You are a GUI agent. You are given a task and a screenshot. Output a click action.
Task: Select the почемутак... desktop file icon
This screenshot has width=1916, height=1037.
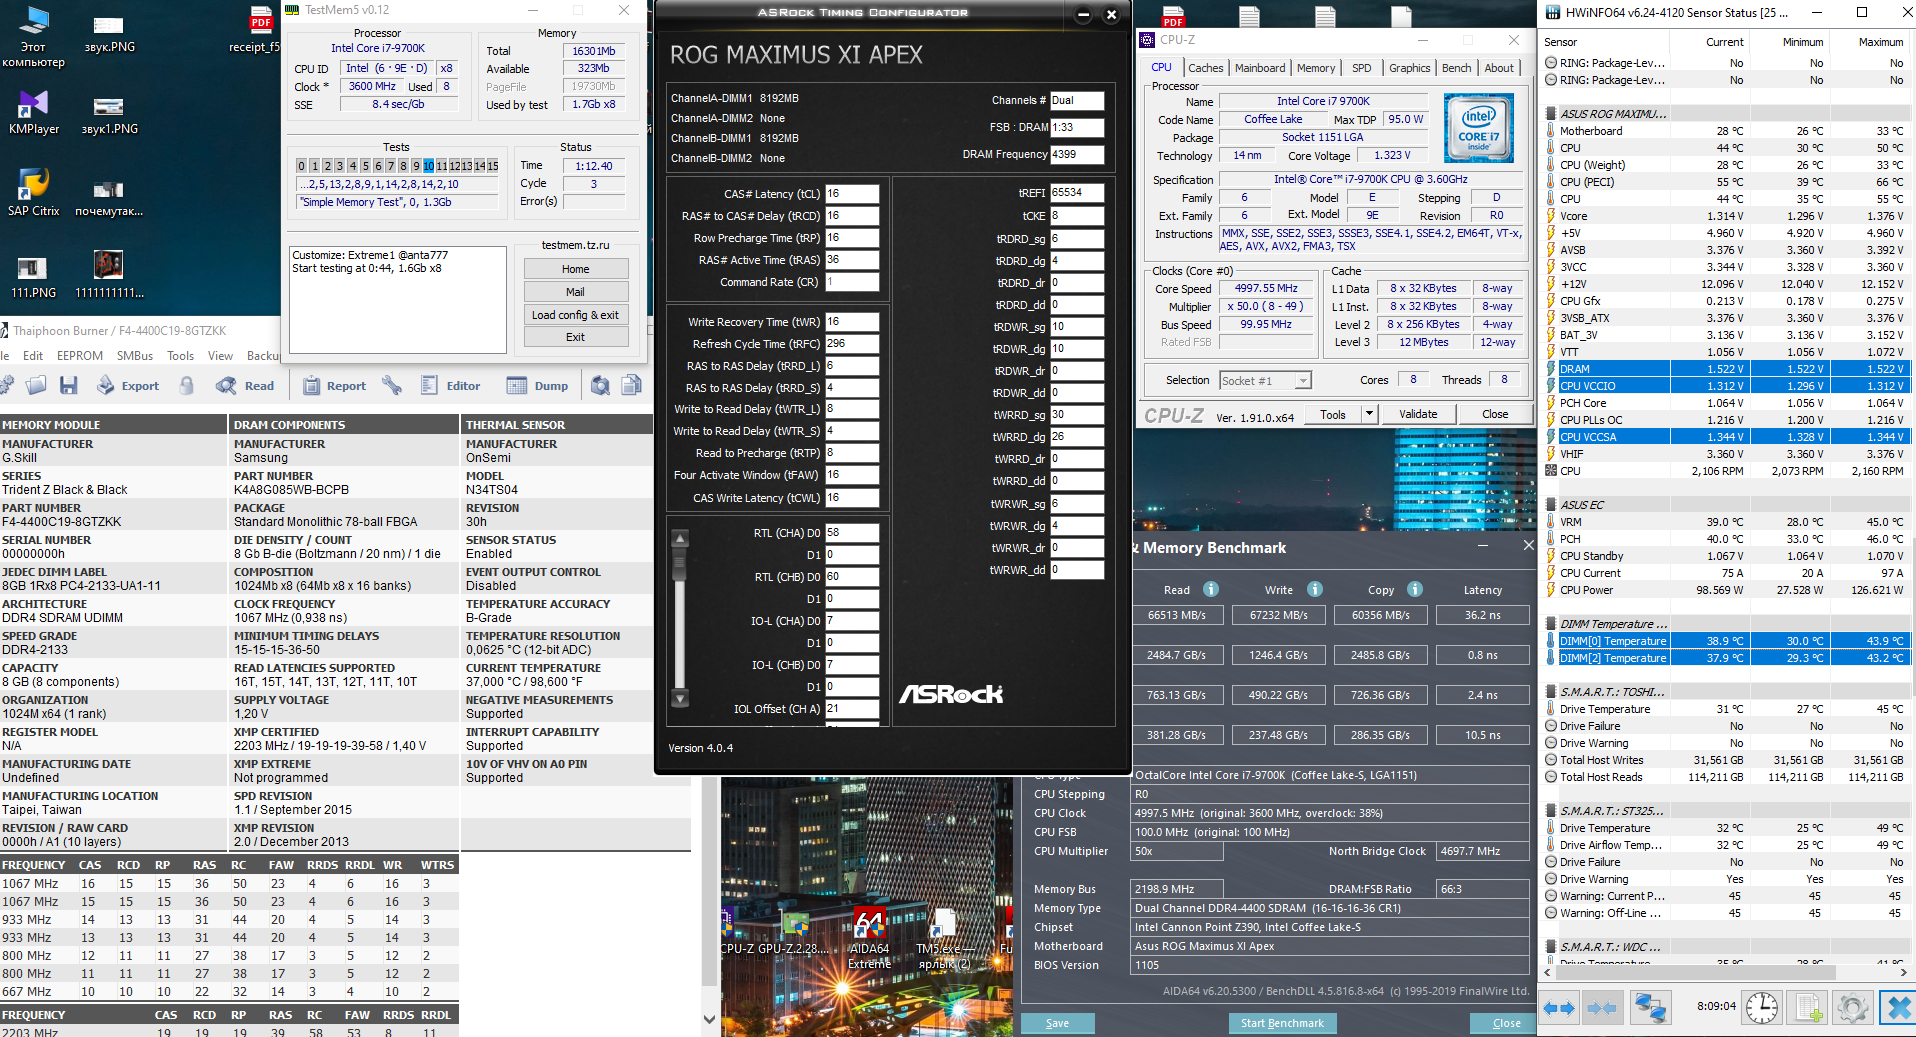click(x=109, y=197)
